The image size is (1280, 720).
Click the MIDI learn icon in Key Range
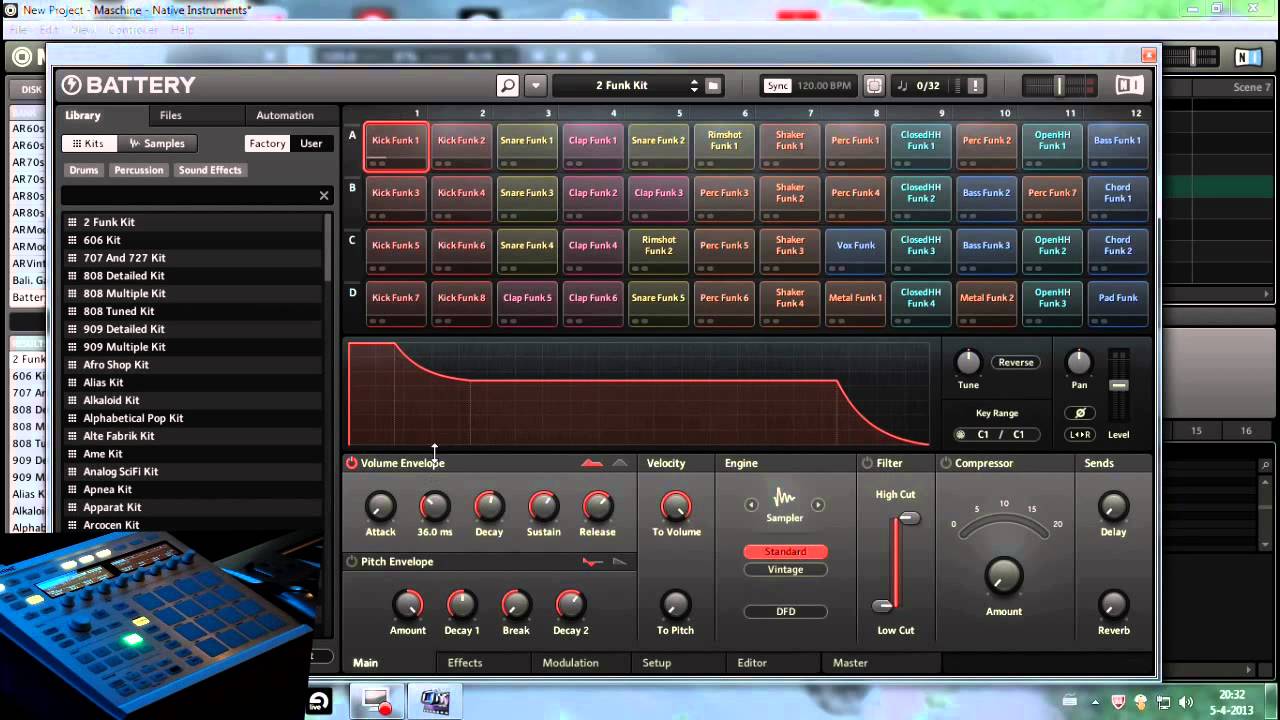[x=961, y=435]
